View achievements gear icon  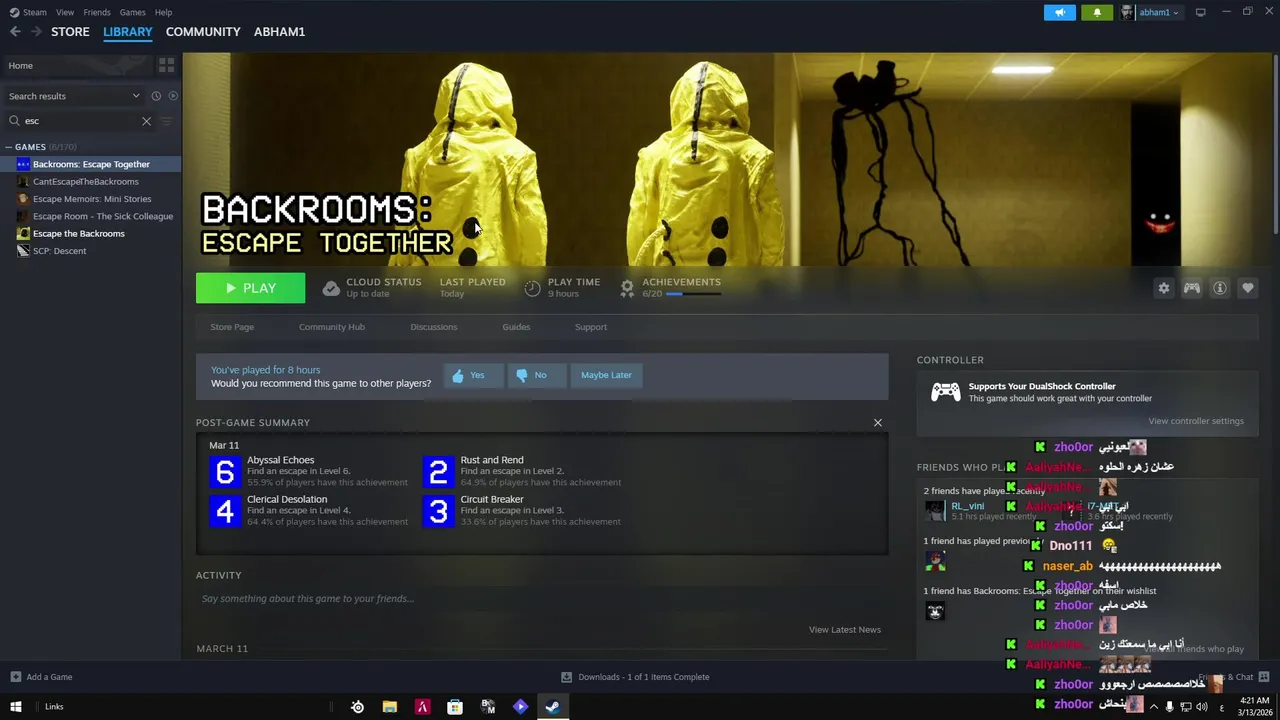627,288
